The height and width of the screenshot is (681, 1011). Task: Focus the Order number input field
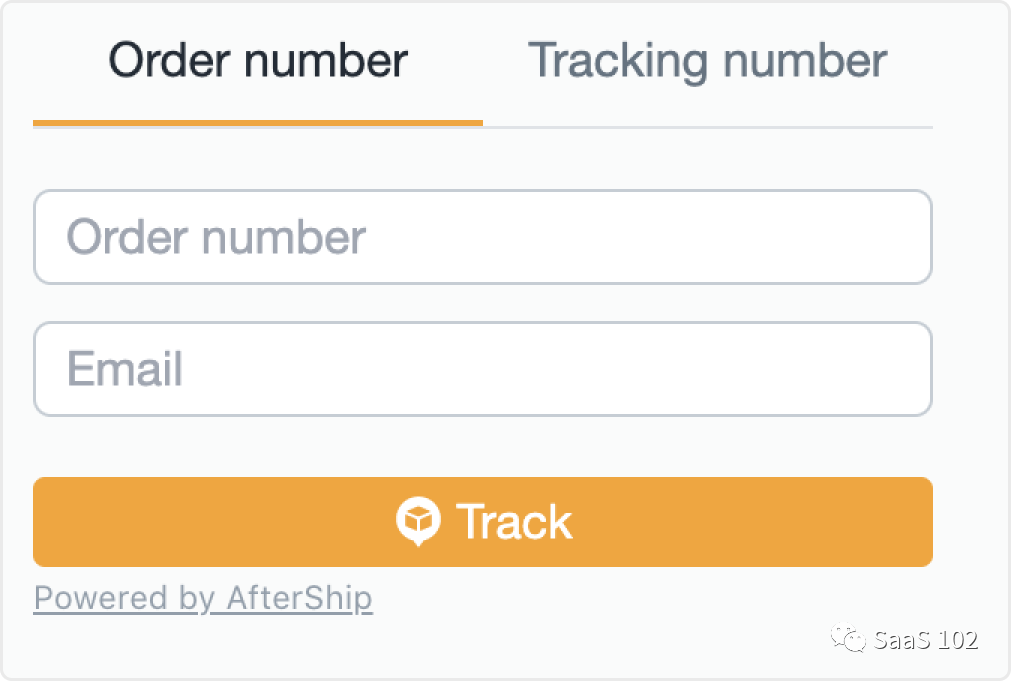tap(483, 237)
